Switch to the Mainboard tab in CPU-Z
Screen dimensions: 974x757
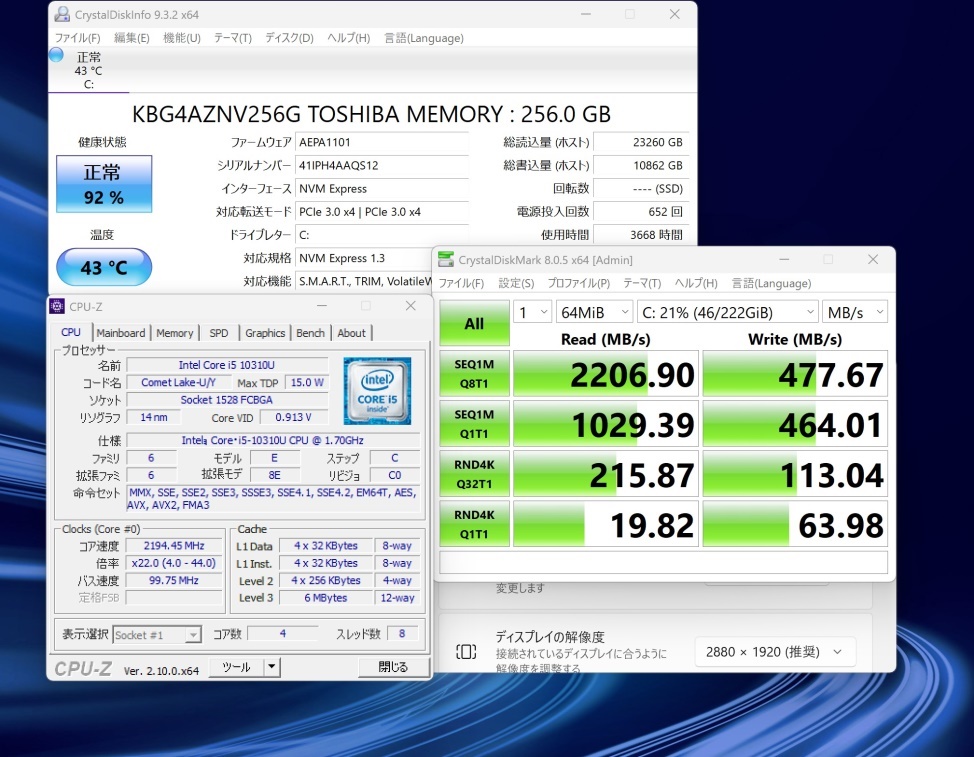pyautogui.click(x=121, y=333)
